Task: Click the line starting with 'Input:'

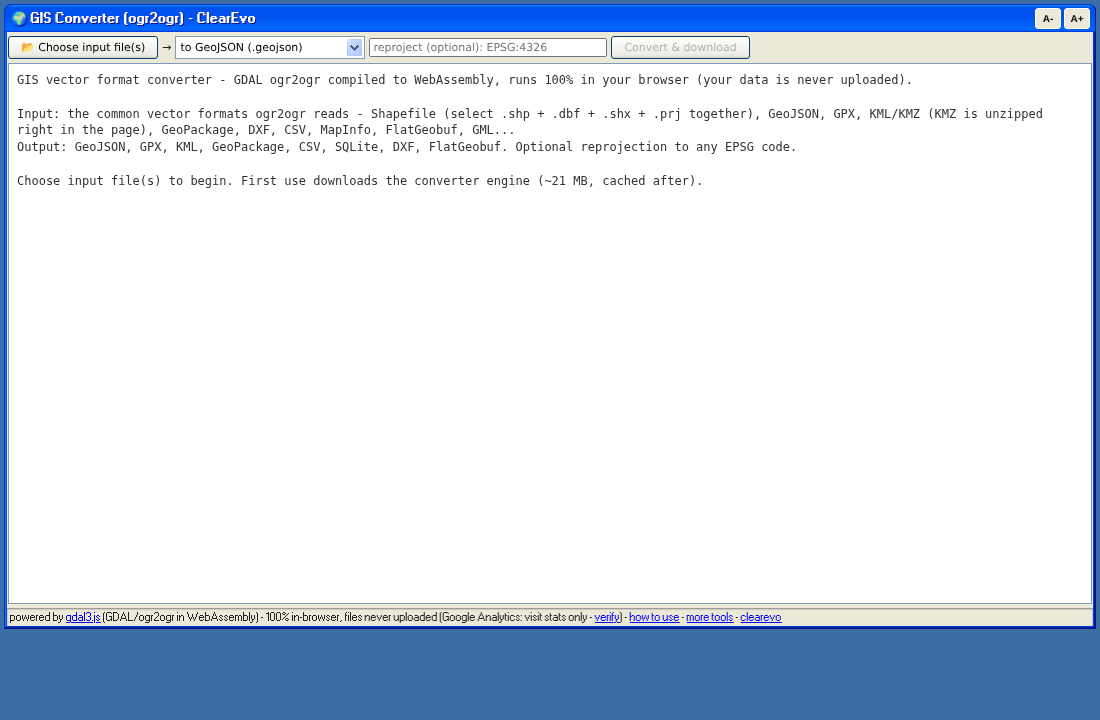Action: (x=530, y=121)
